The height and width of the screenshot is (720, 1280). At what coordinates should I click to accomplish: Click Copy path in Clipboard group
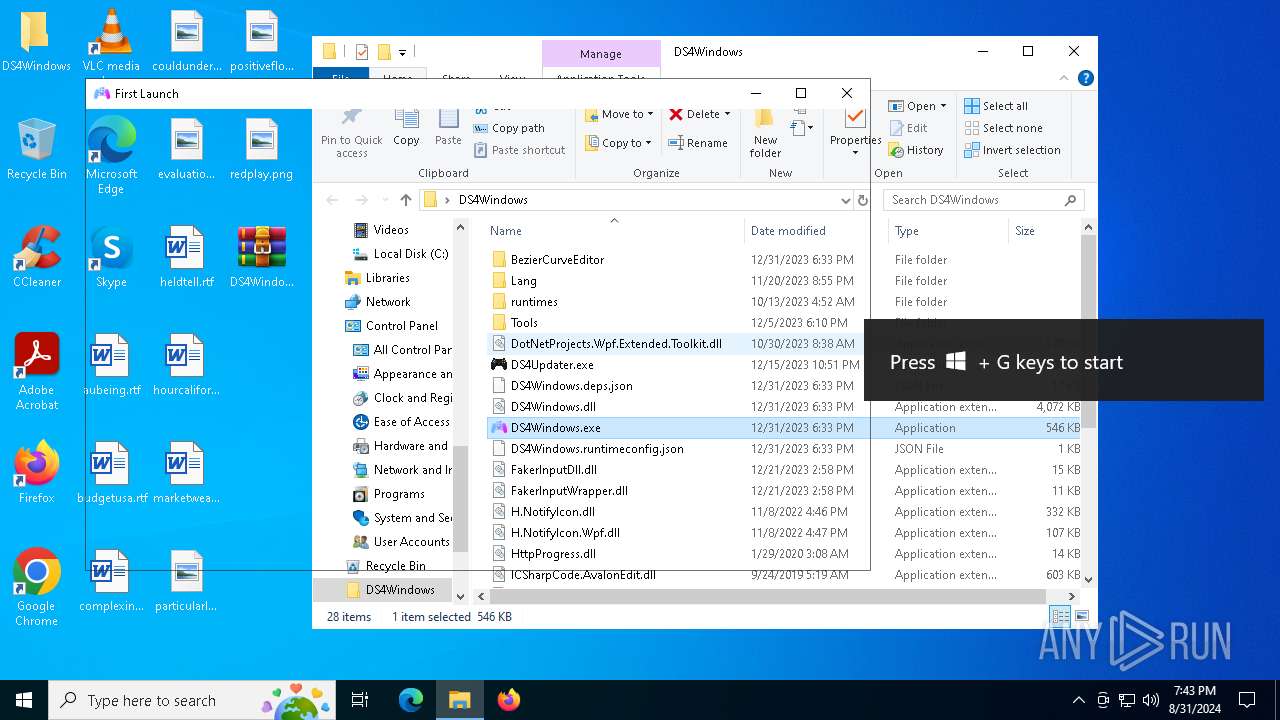pyautogui.click(x=510, y=128)
